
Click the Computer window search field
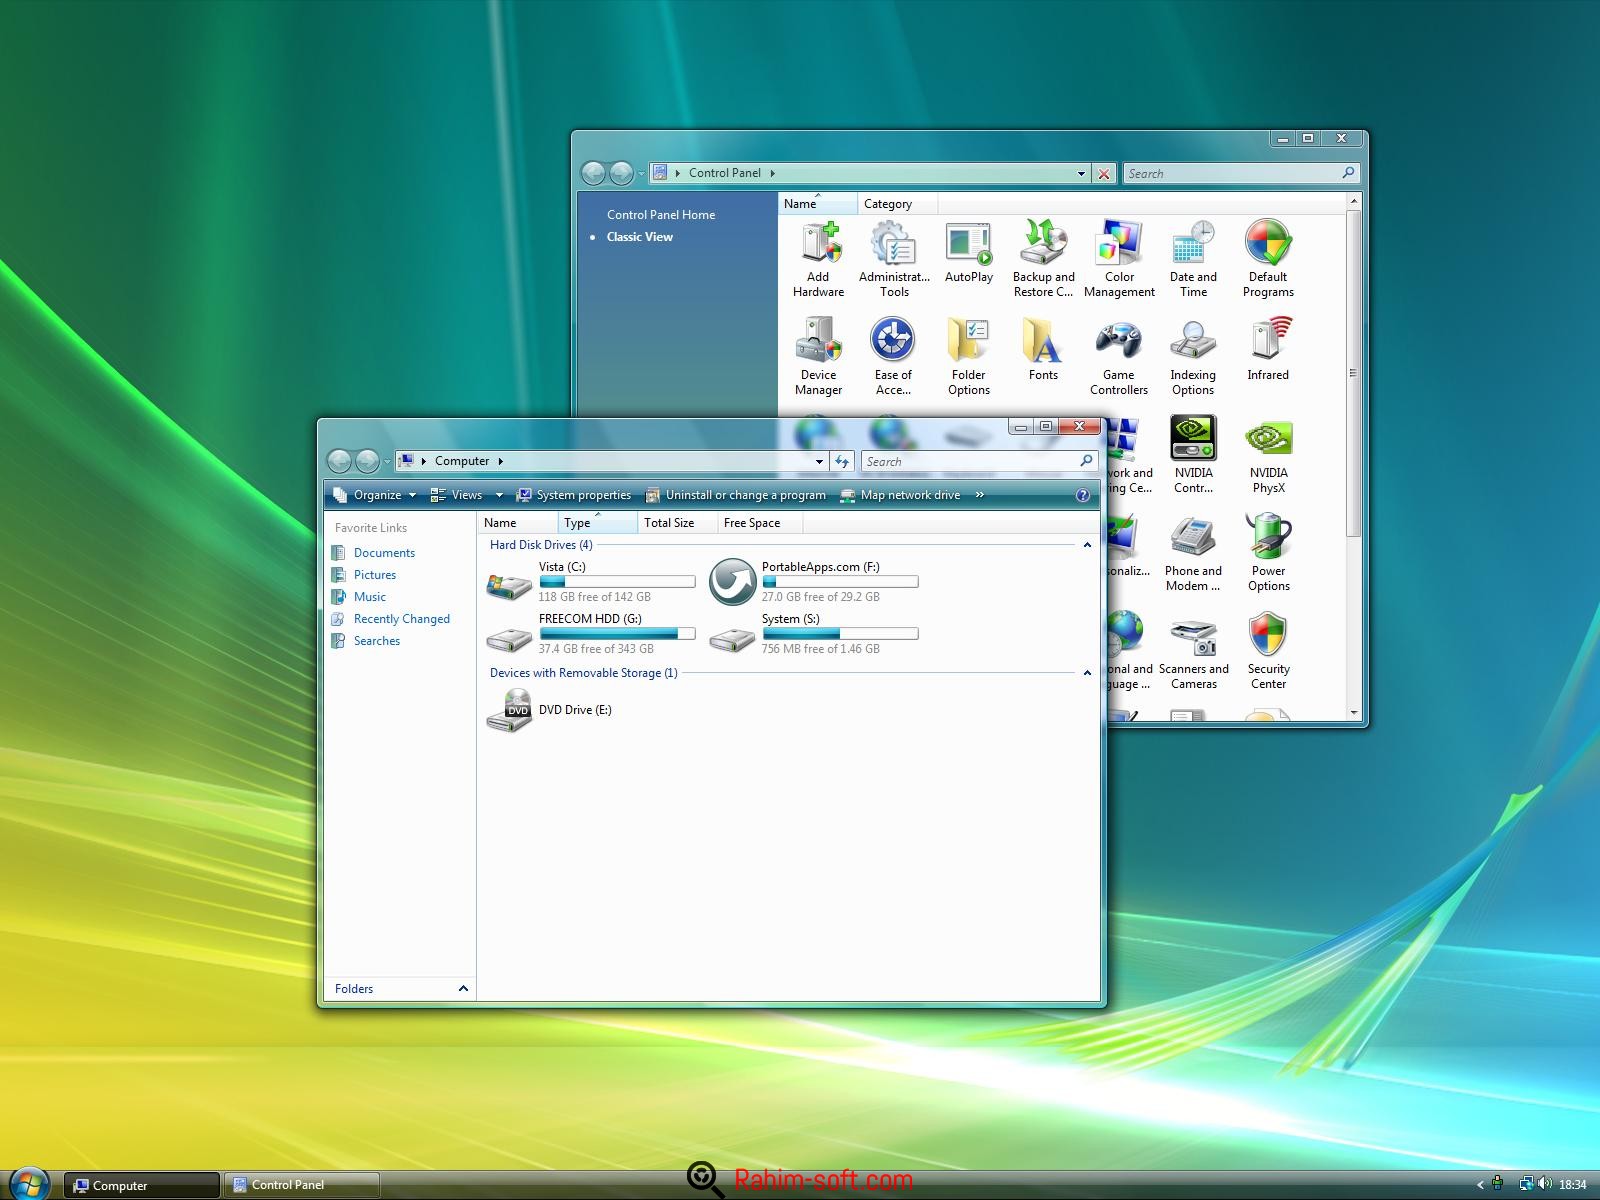click(970, 461)
